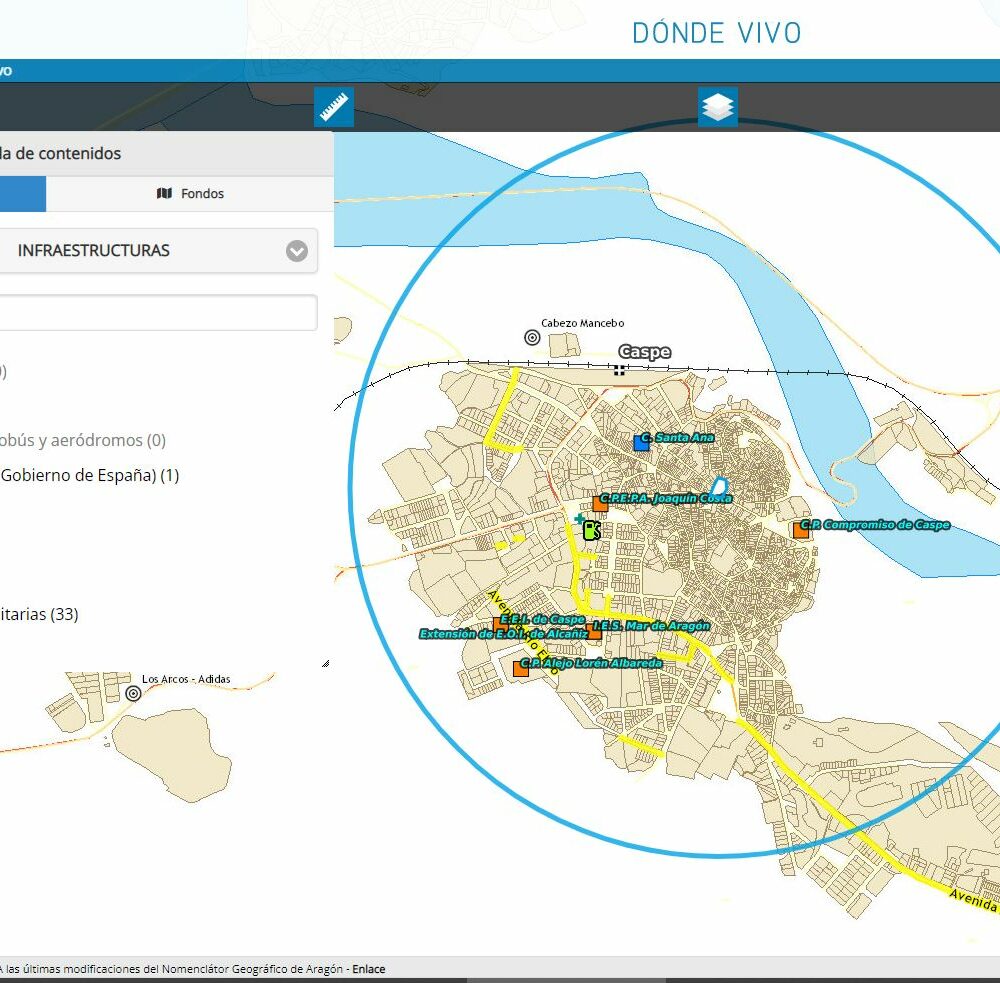Switch to the Fondos tab
The width and height of the screenshot is (1000, 983).
(190, 194)
